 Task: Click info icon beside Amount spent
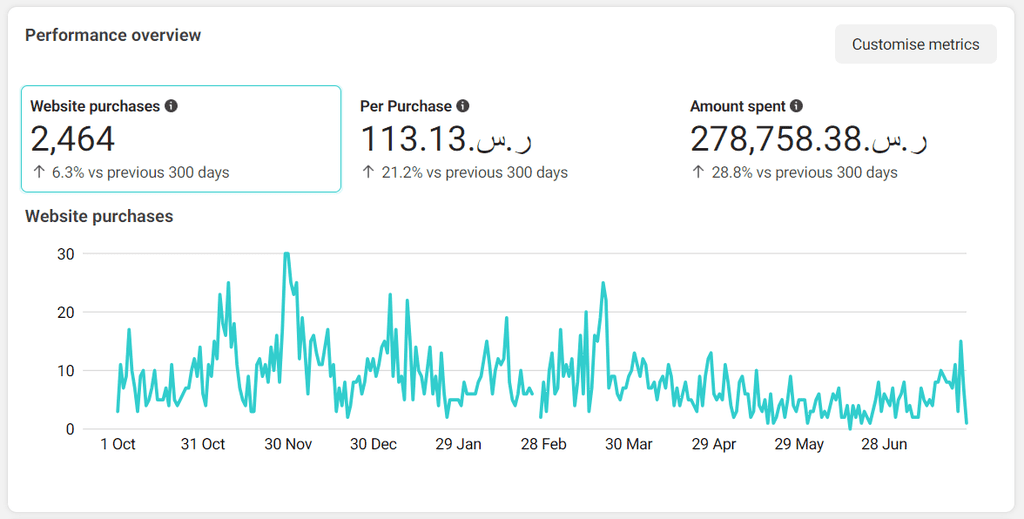(796, 106)
